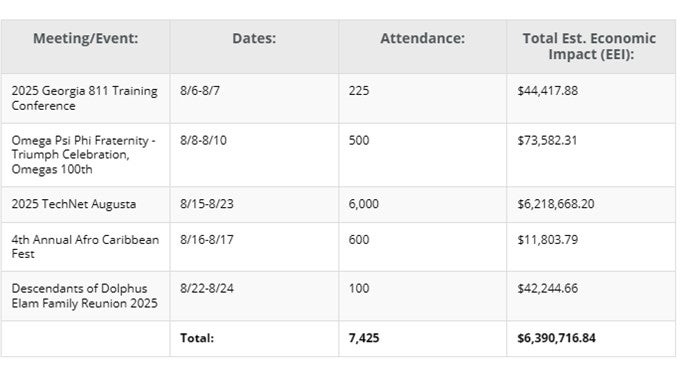Image resolution: width=690 pixels, height=376 pixels.
Task: Click the Total Est. Economic Impact header
Action: coord(591,46)
